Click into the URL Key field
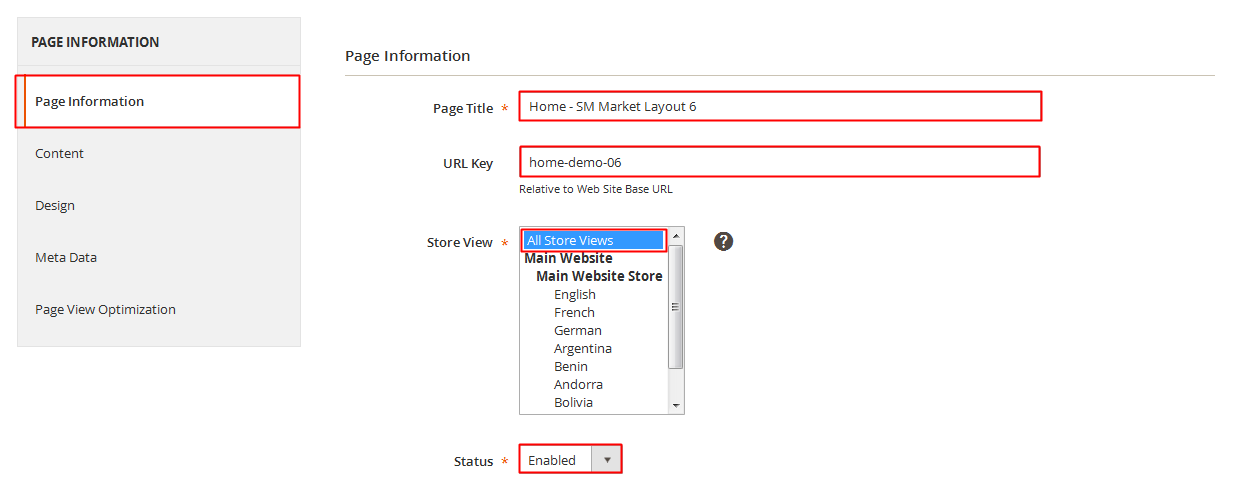 tap(780, 161)
